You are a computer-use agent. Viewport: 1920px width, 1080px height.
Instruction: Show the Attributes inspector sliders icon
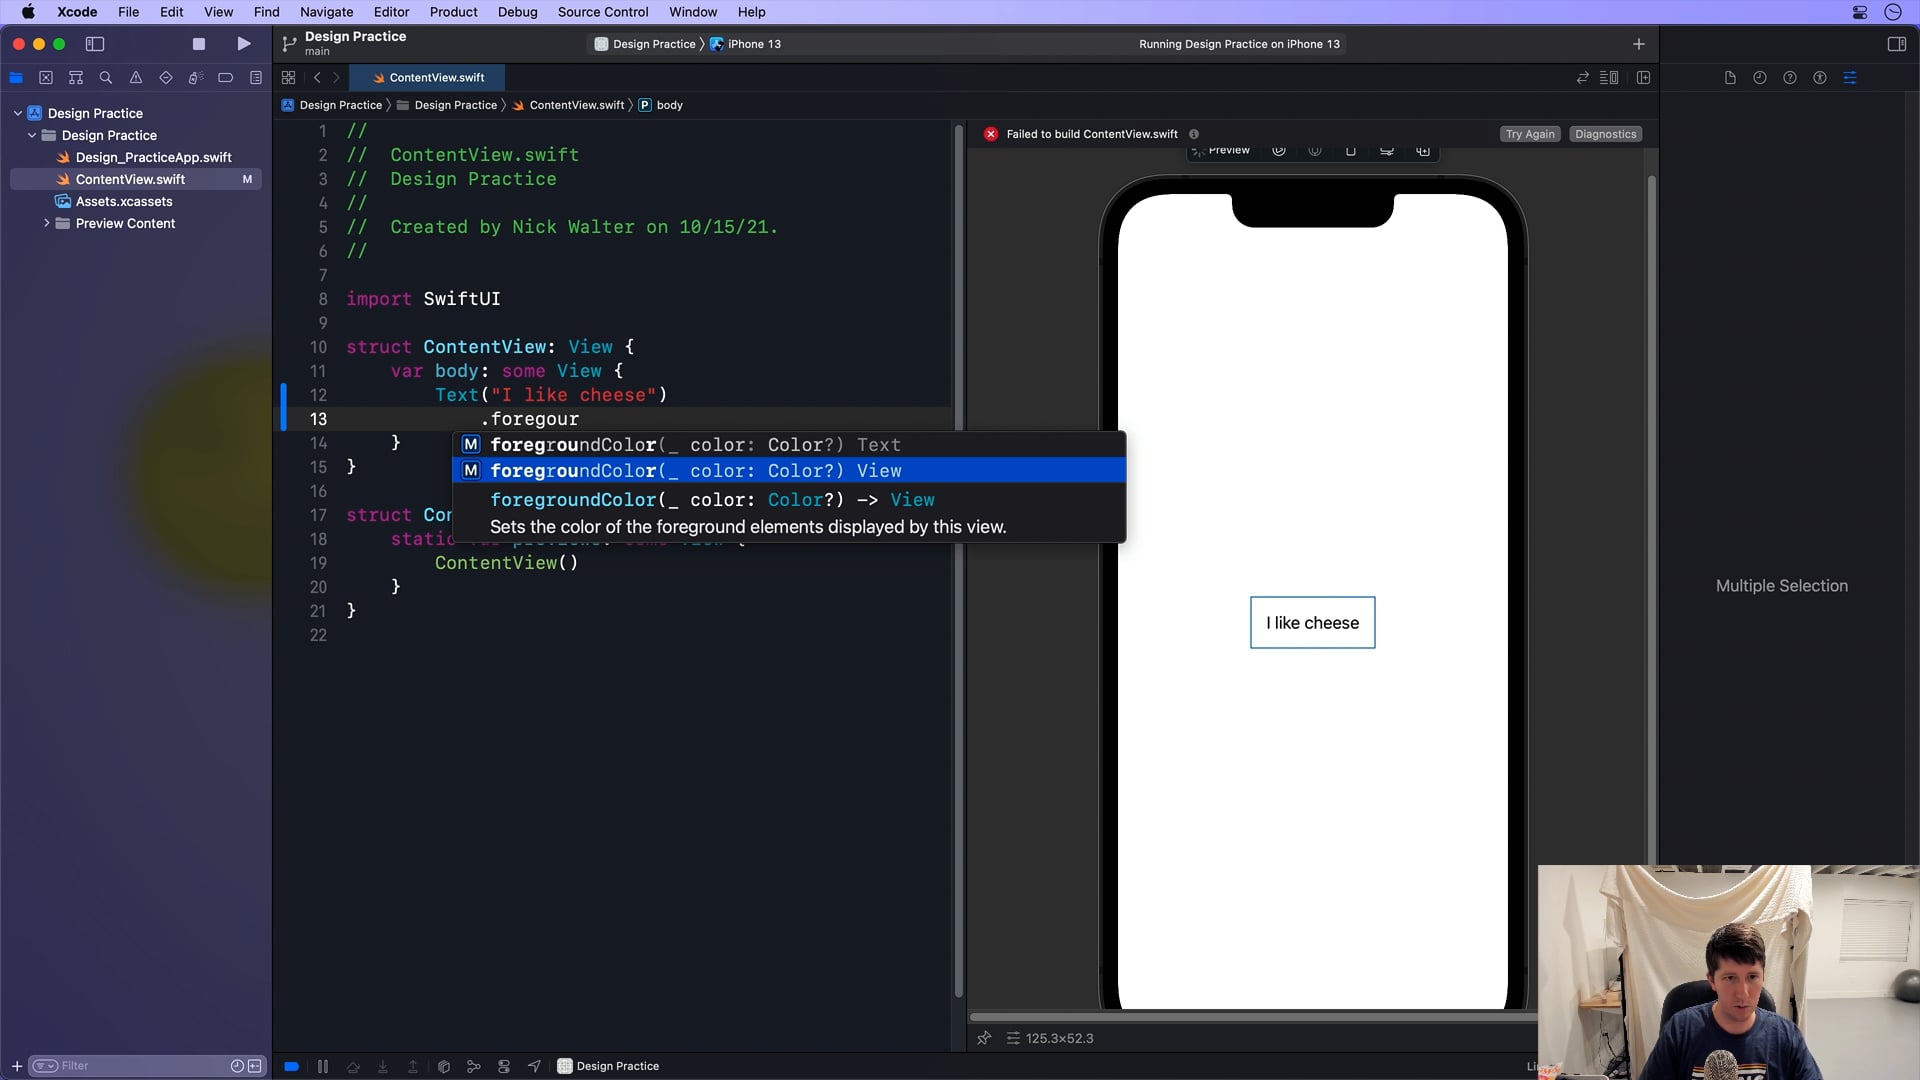click(1850, 78)
